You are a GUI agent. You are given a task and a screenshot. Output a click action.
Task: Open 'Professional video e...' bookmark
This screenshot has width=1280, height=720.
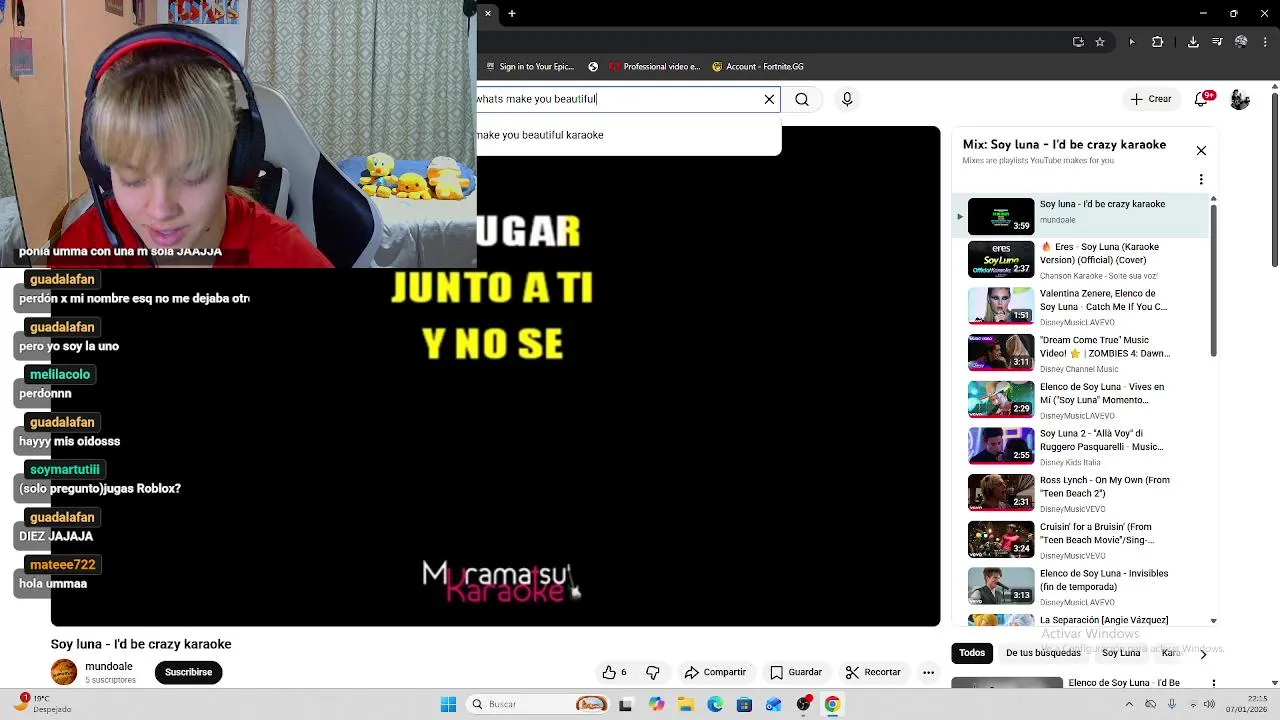tap(653, 67)
